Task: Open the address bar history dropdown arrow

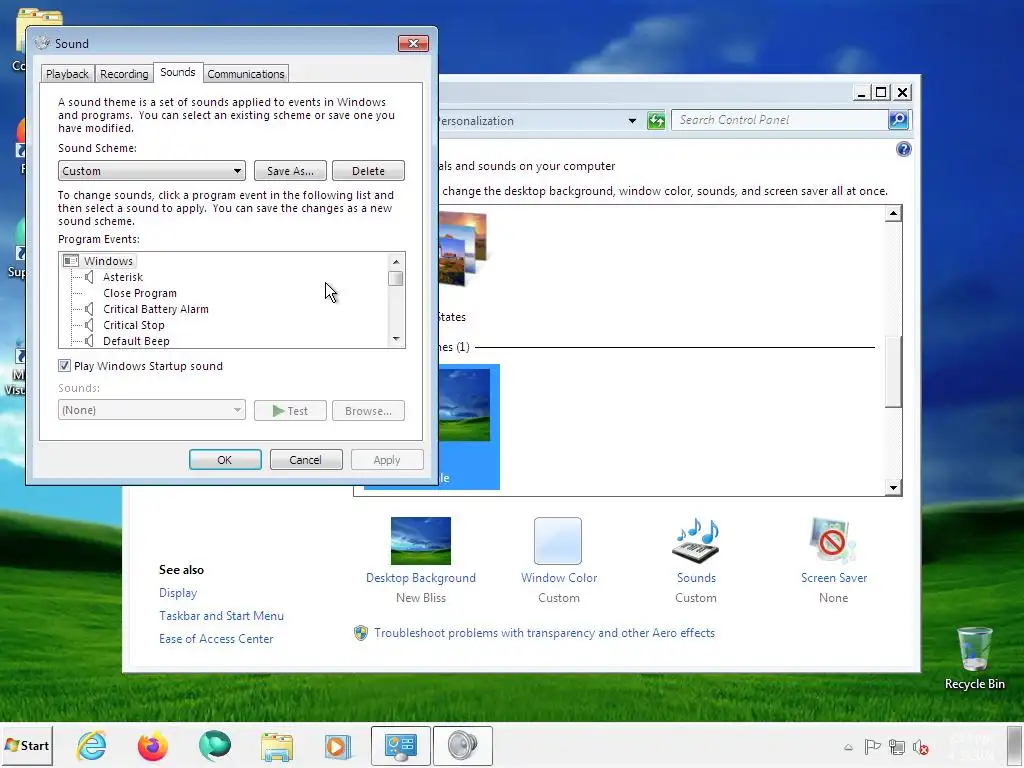Action: (632, 121)
